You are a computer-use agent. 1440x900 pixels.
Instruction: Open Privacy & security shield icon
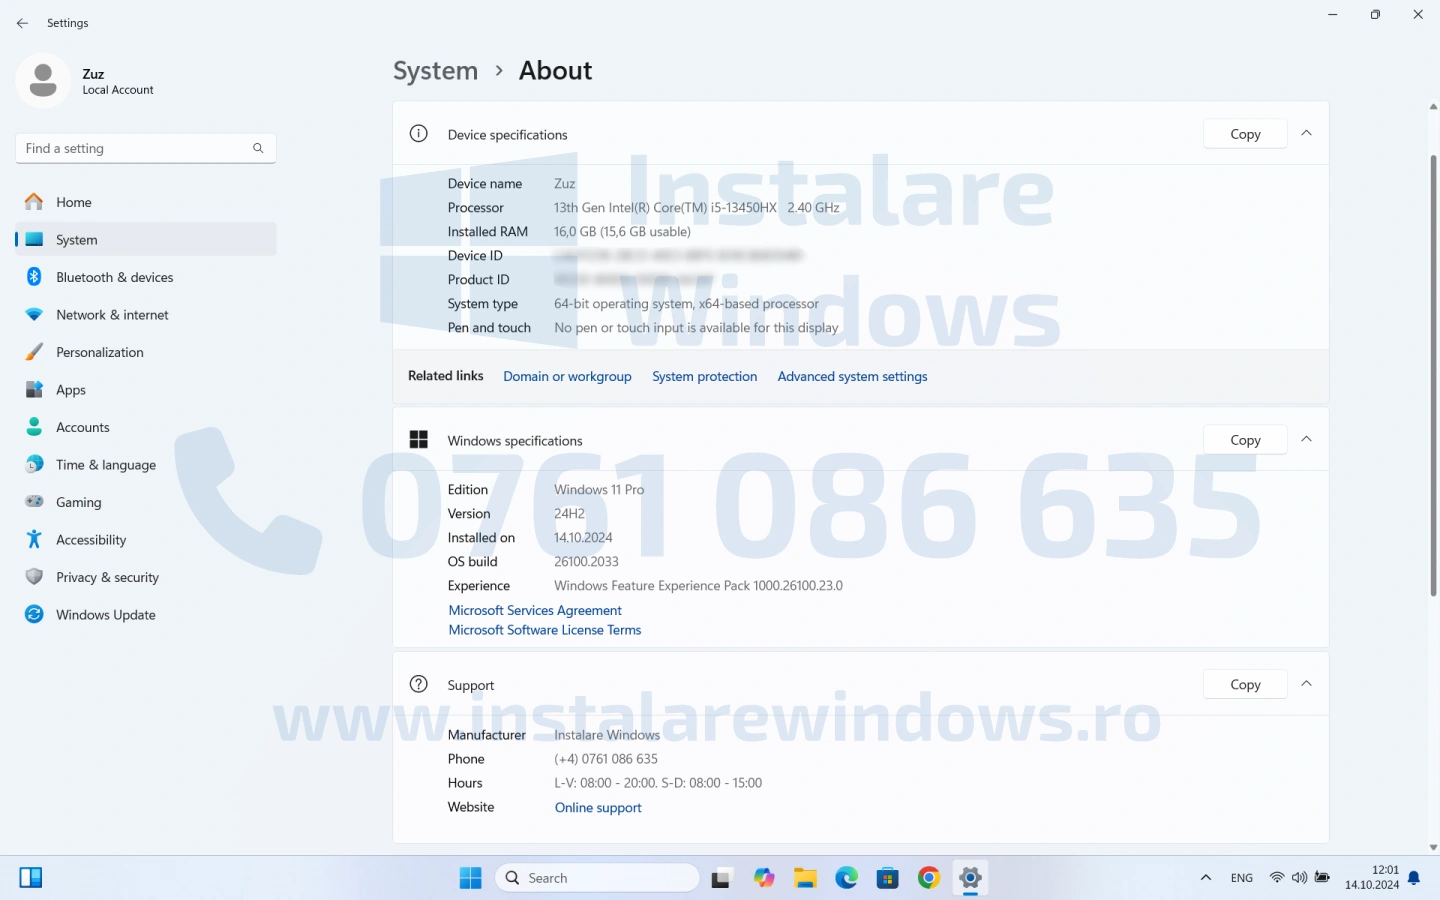pos(34,577)
